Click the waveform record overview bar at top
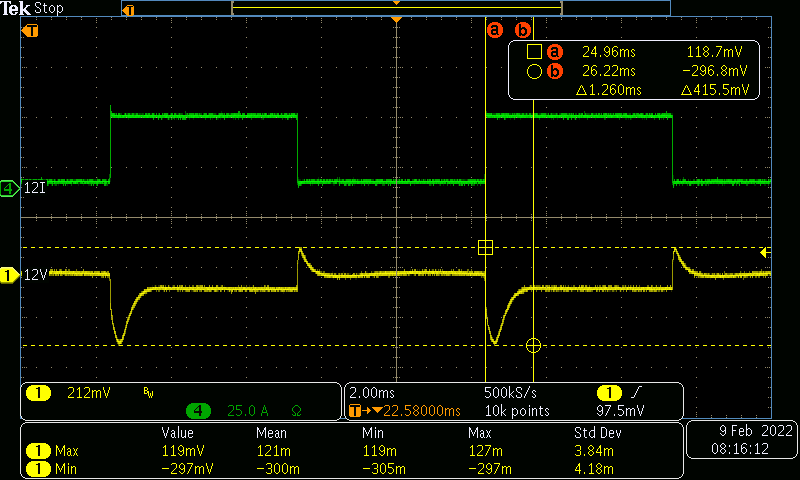This screenshot has width=800, height=480. click(396, 8)
